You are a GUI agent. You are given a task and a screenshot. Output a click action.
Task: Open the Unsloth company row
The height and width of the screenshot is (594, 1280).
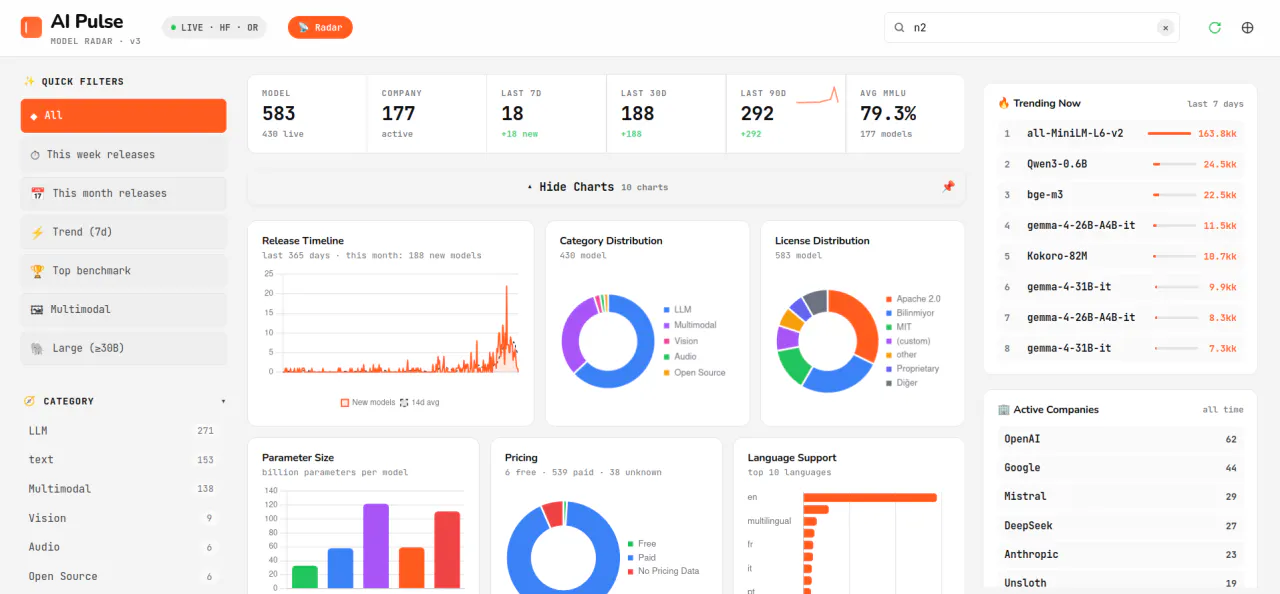pyautogui.click(x=1120, y=583)
